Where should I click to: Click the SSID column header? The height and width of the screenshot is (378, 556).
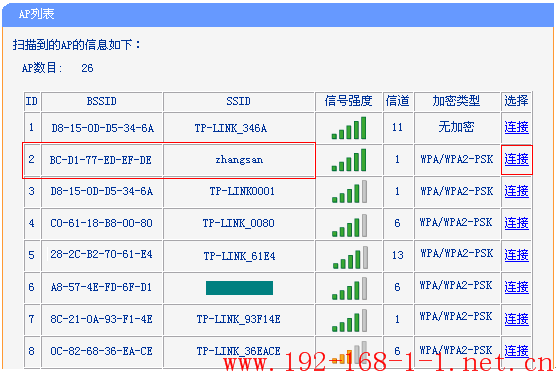point(238,101)
